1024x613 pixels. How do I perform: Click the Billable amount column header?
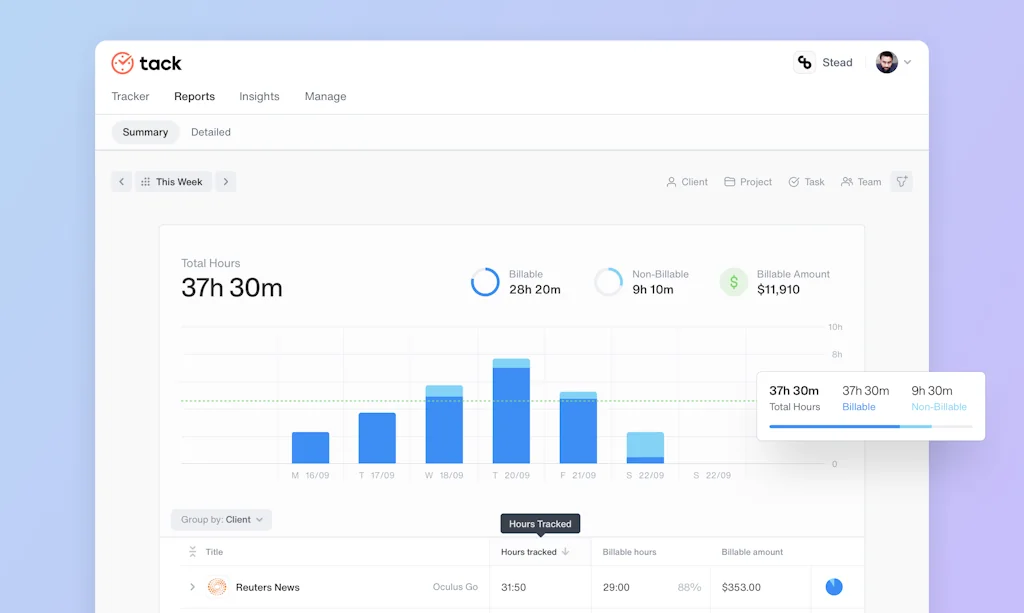click(752, 552)
